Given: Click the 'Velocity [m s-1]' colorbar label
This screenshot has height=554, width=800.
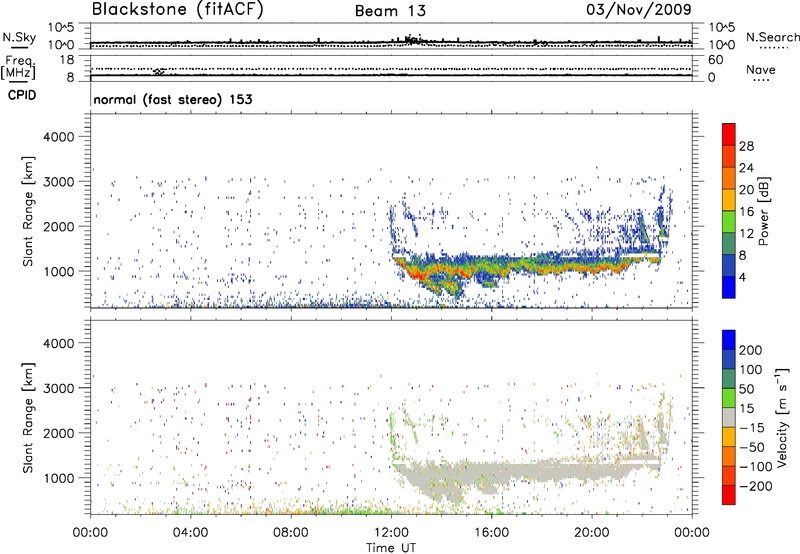Looking at the screenshot, I should click(x=781, y=417).
